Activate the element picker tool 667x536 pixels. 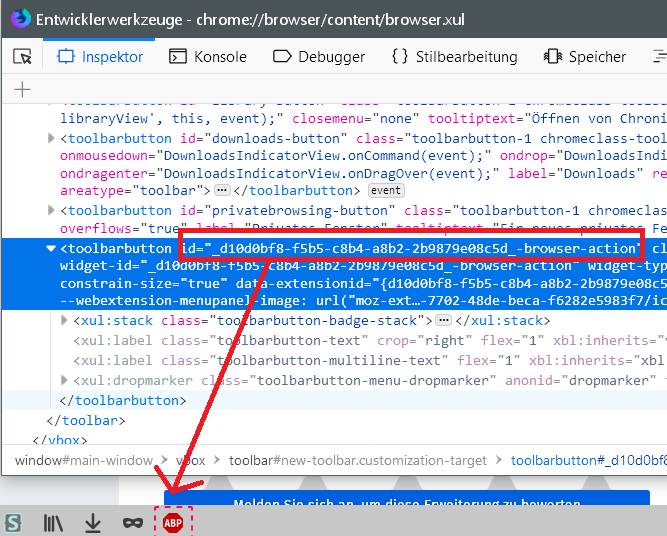(22, 57)
